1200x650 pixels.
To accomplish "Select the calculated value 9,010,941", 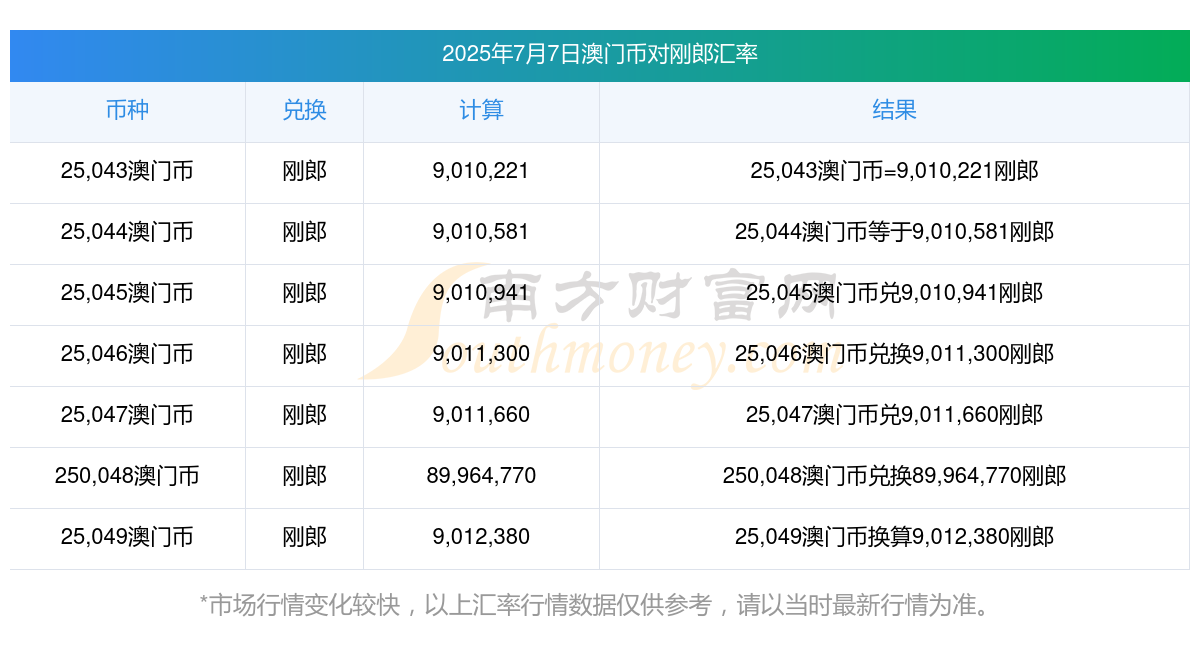I will pyautogui.click(x=481, y=293).
